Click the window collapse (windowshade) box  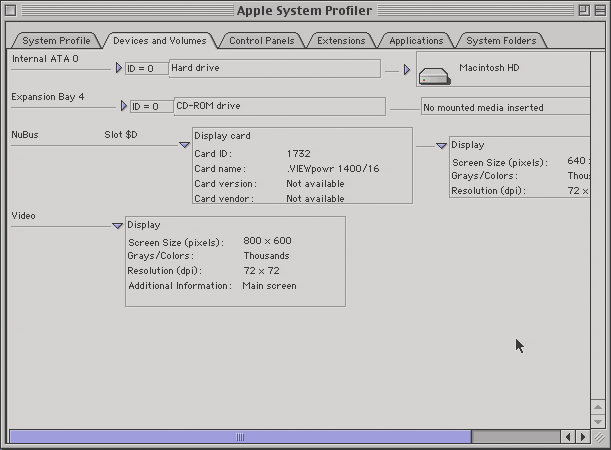tap(600, 11)
